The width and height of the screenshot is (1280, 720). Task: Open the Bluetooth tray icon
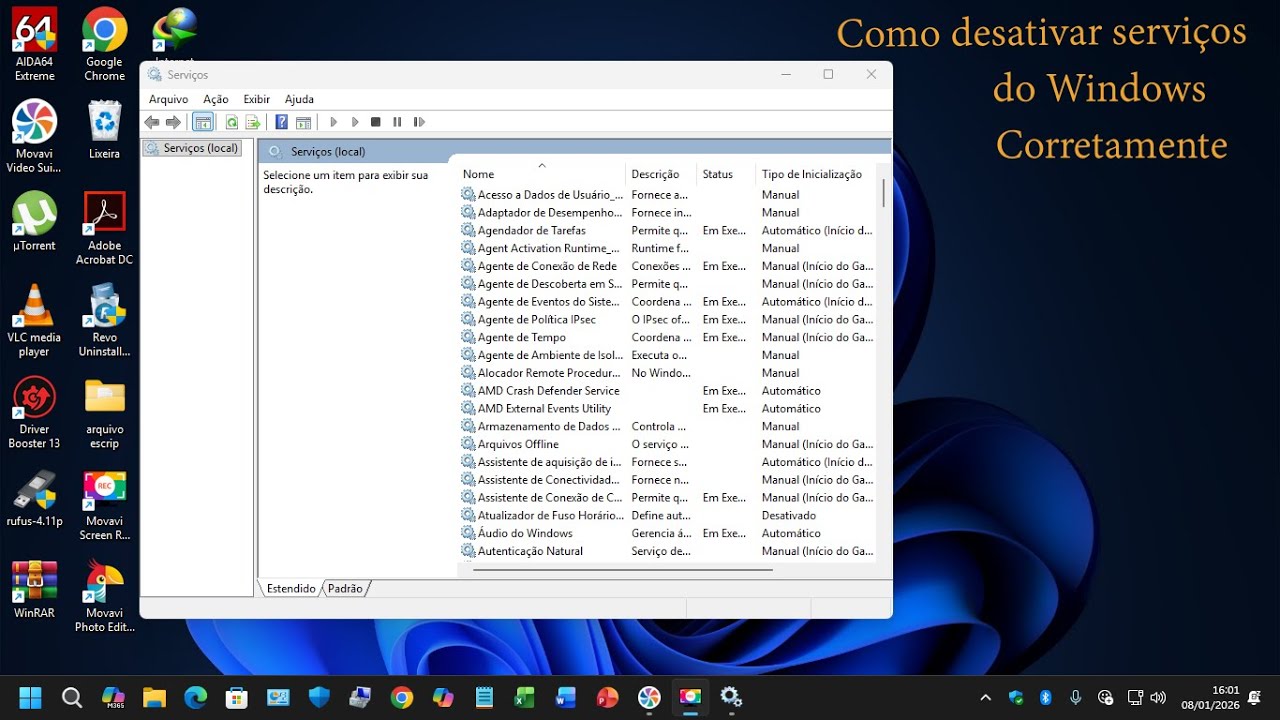[x=1046, y=697]
